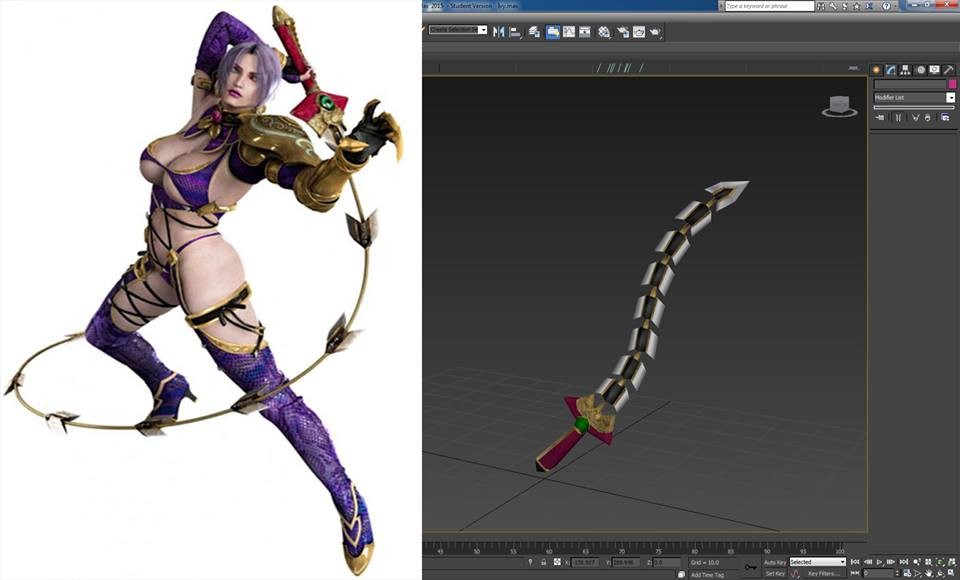Image resolution: width=960 pixels, height=580 pixels.
Task: Switch to the Hierarchy panel tab
Action: coord(905,70)
